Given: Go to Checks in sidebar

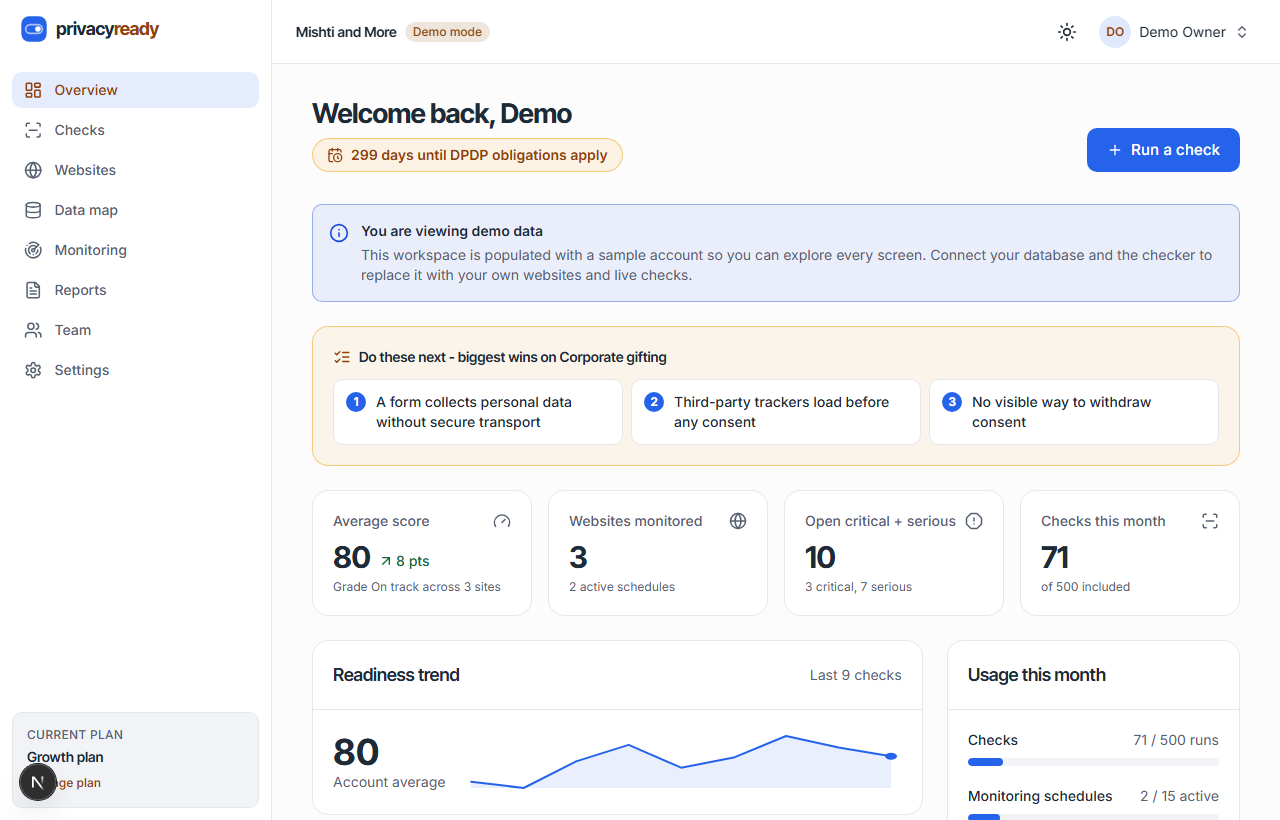Looking at the screenshot, I should (x=135, y=130).
